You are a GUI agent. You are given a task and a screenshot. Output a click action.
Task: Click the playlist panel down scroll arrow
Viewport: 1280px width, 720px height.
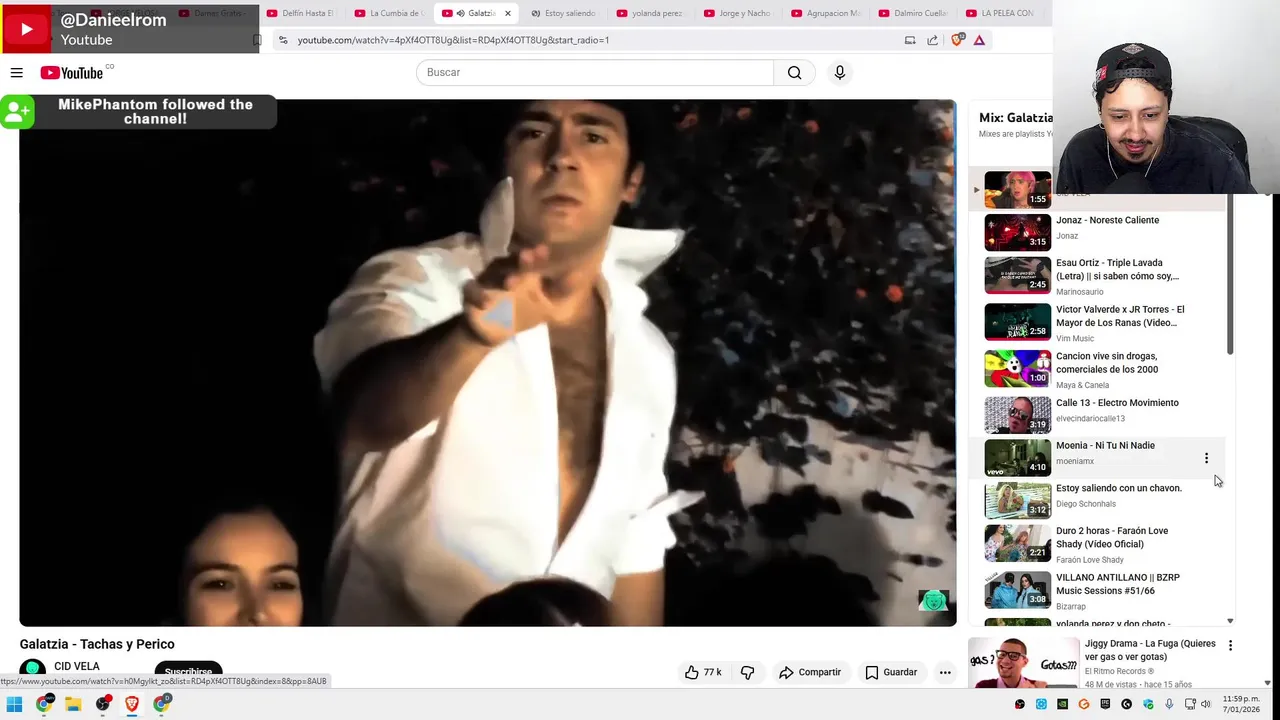[1230, 621]
